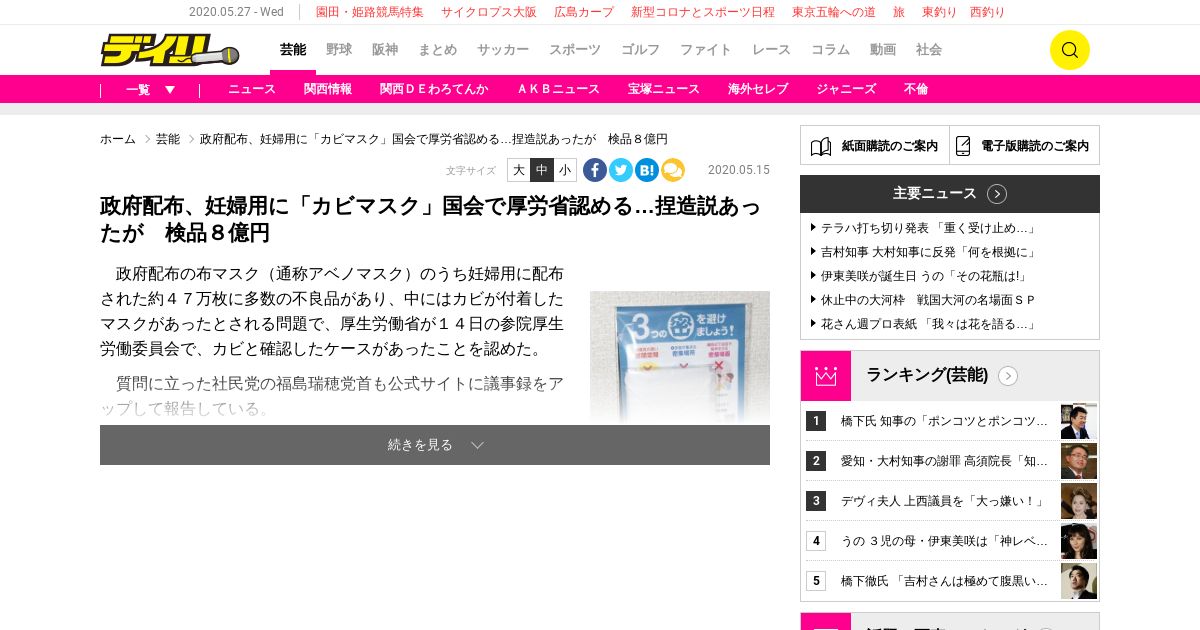1200x630 pixels.
Task: Open the yellow comment bubble icon
Action: point(673,170)
